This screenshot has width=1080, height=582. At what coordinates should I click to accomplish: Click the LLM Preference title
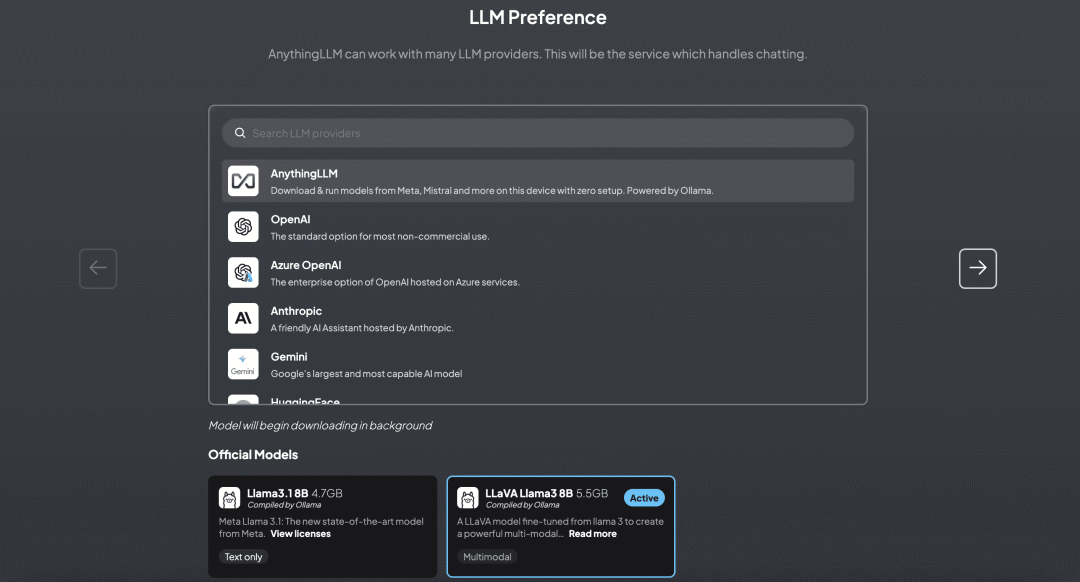(538, 17)
